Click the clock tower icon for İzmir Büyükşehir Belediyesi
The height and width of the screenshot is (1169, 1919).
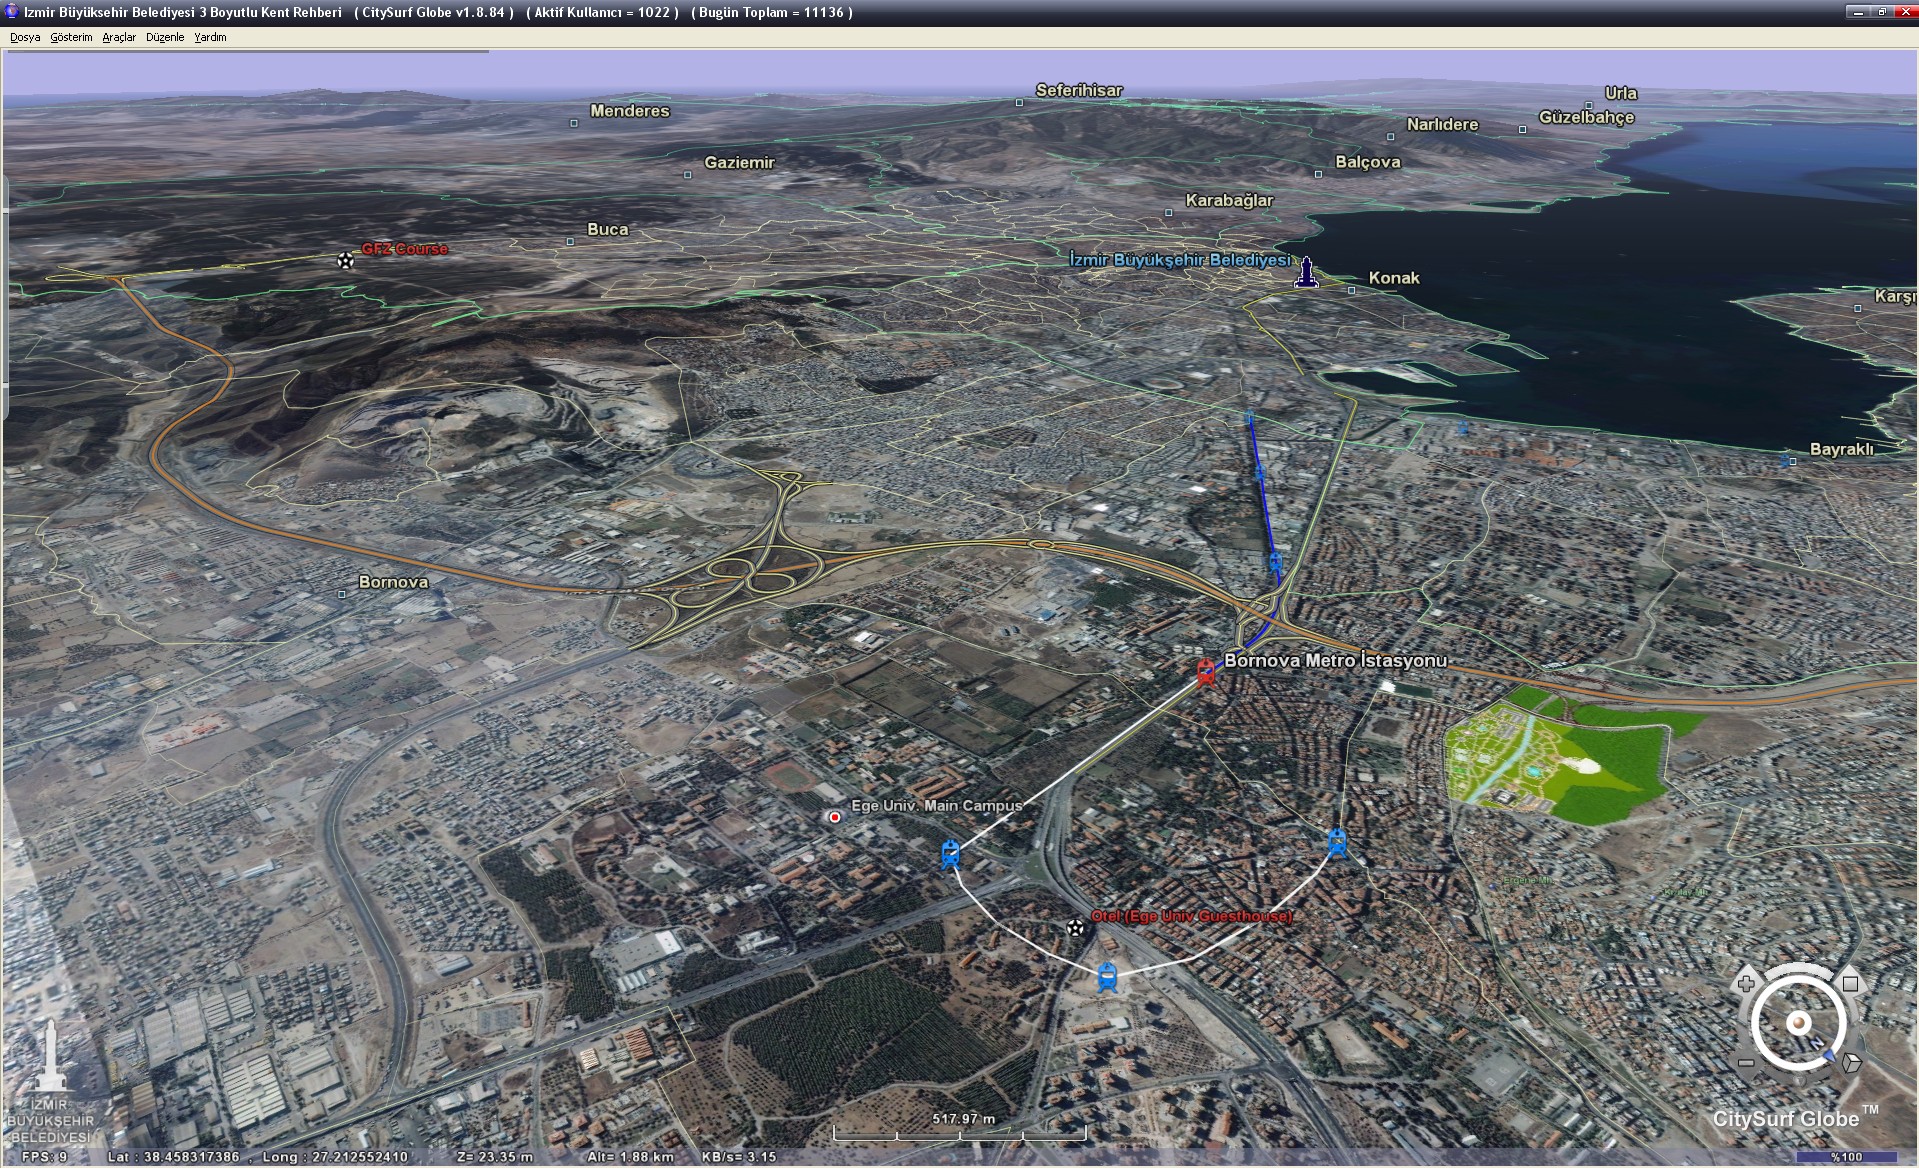pos(1306,271)
